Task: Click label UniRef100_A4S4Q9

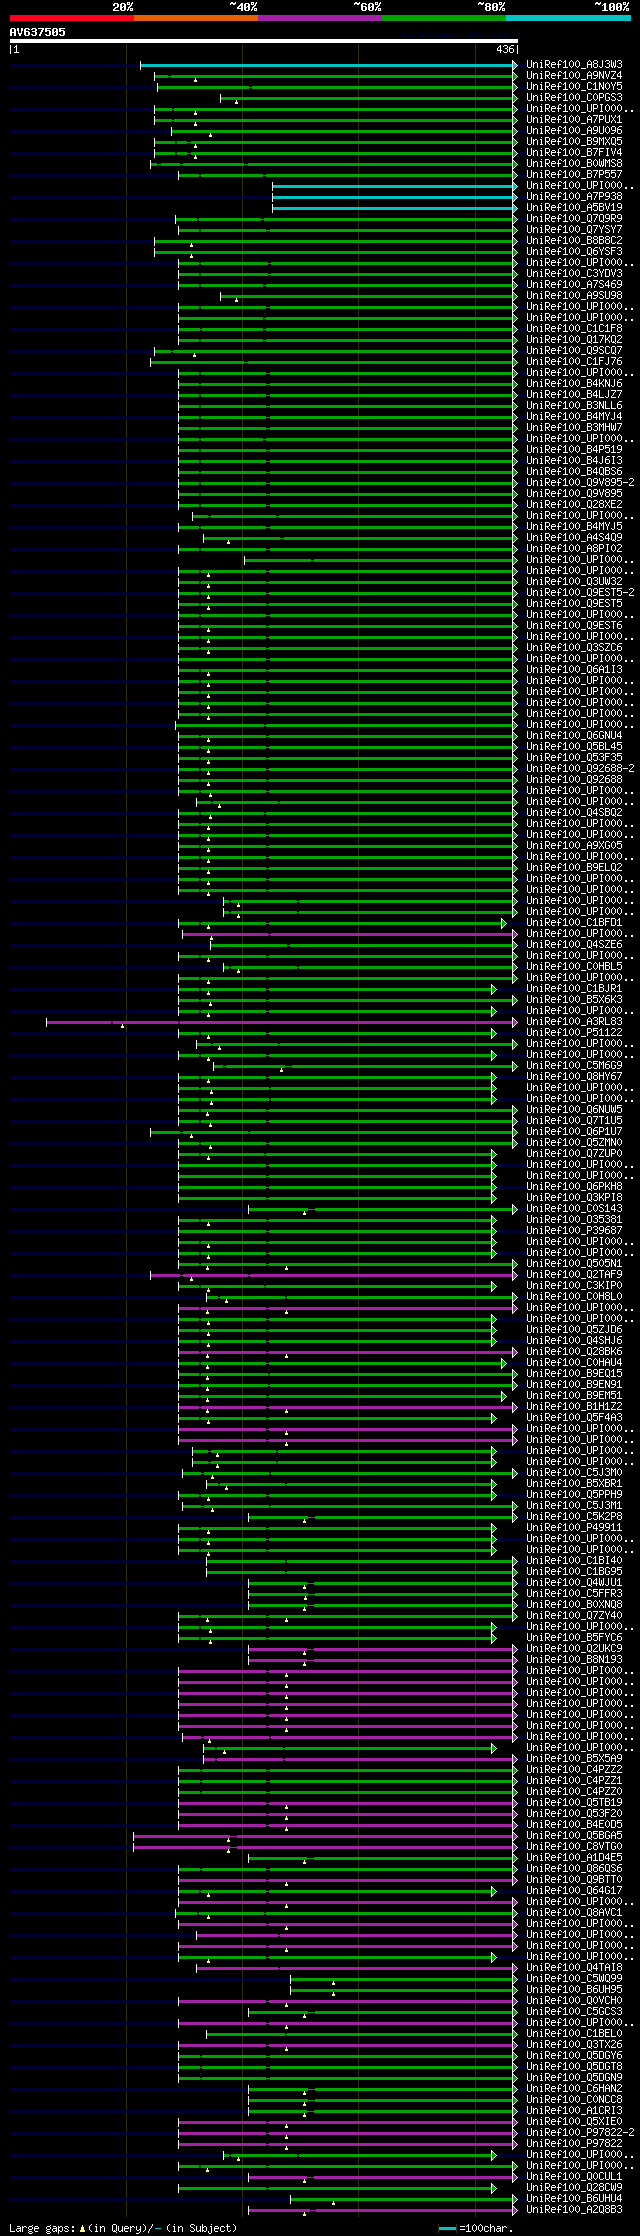Action: 574,538
